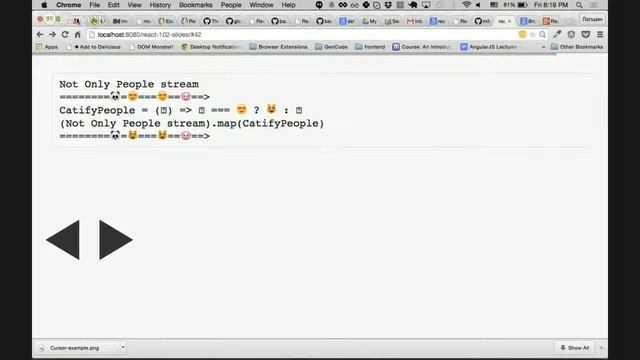640x360 pixels.
Task: Open the 'Desktop Notification' bookmark
Action: click(x=211, y=47)
